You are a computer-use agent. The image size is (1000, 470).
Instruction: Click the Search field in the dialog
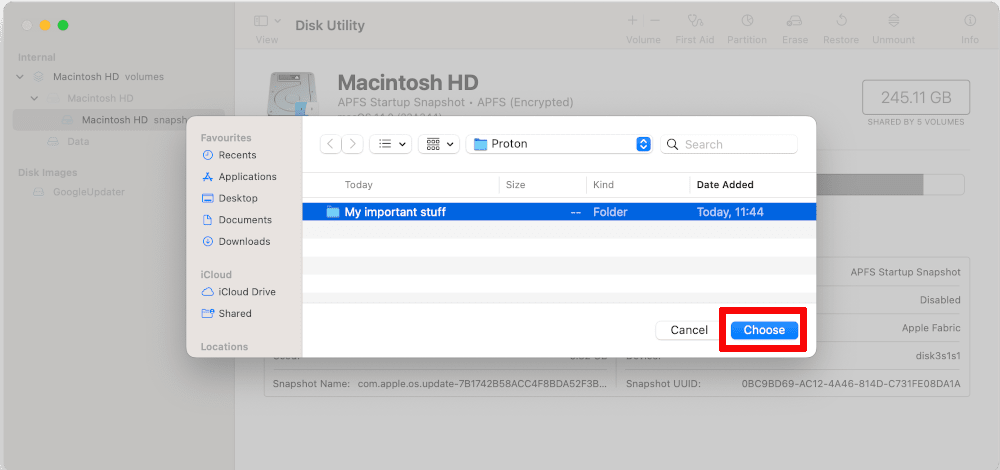coord(729,144)
